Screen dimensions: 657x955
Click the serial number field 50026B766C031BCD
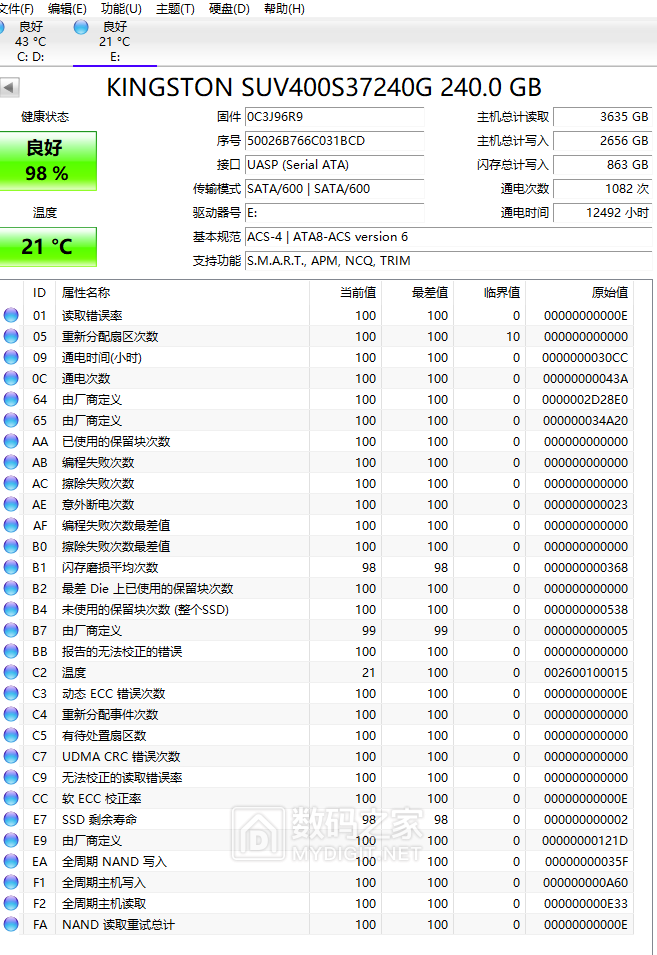click(x=334, y=141)
